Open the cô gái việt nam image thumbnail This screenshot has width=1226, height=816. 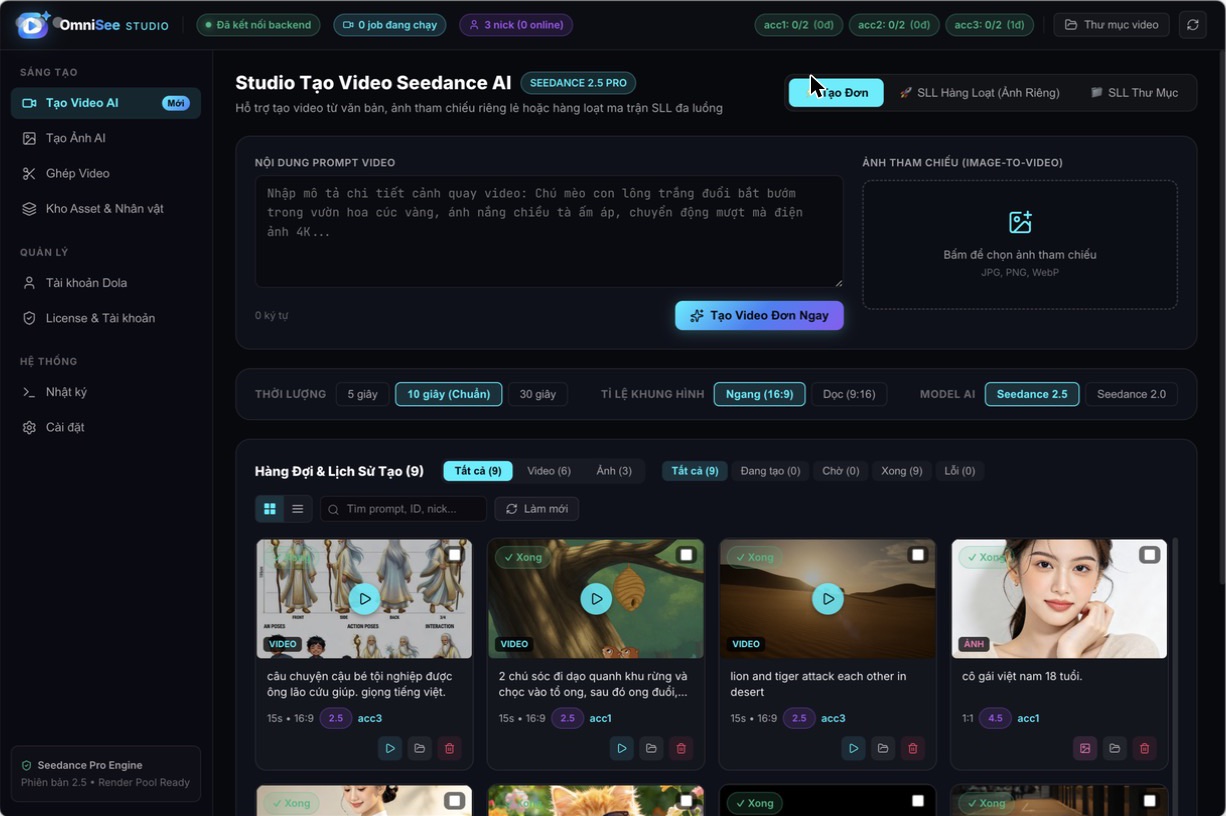coord(1059,599)
